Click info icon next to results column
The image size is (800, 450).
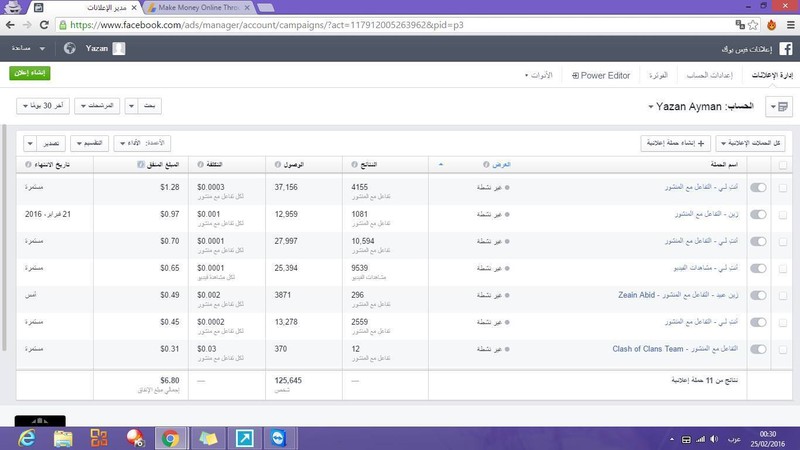[355, 164]
